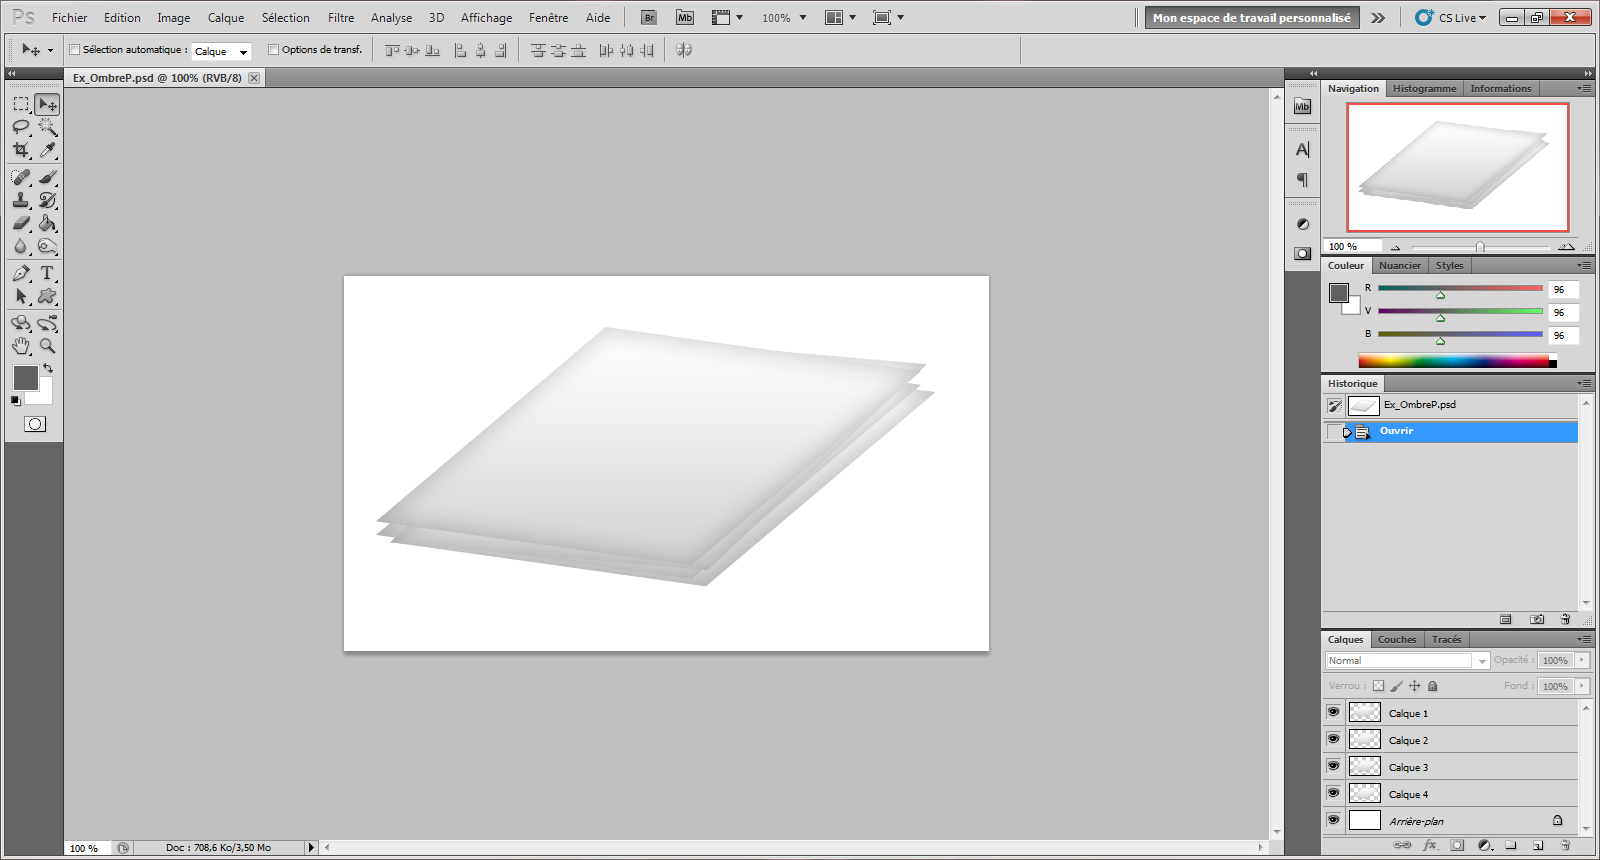The image size is (1600, 860).
Task: Click Mon espace de travail personnalisé button
Action: (x=1251, y=18)
